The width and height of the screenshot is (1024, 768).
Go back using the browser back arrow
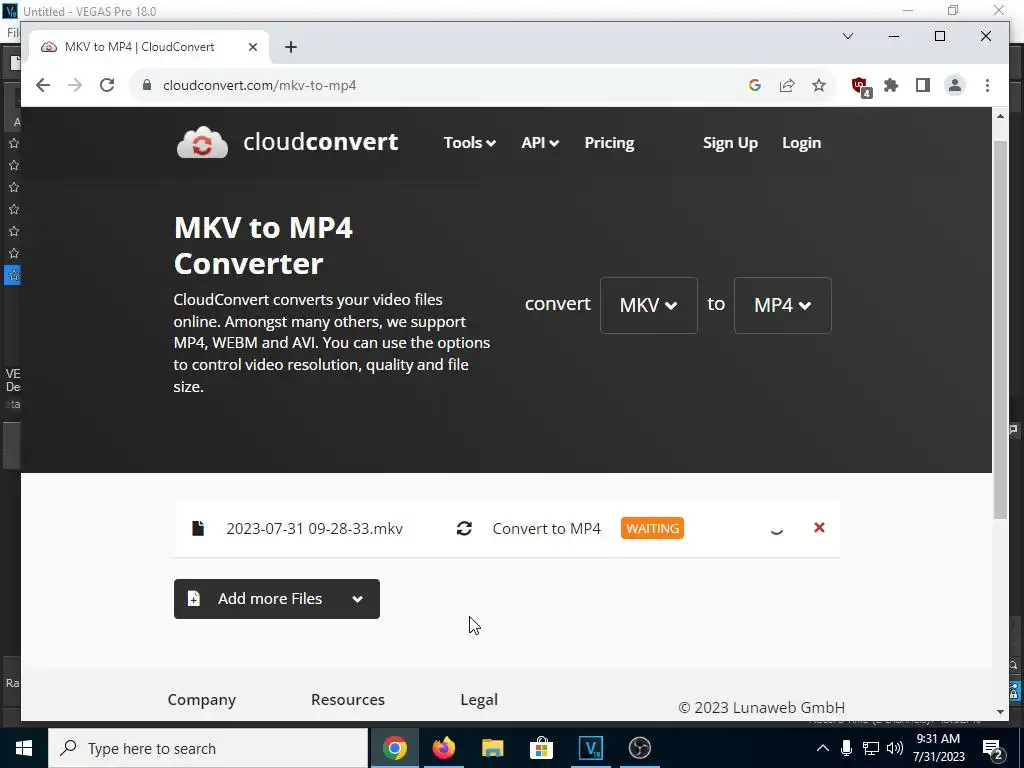43,85
